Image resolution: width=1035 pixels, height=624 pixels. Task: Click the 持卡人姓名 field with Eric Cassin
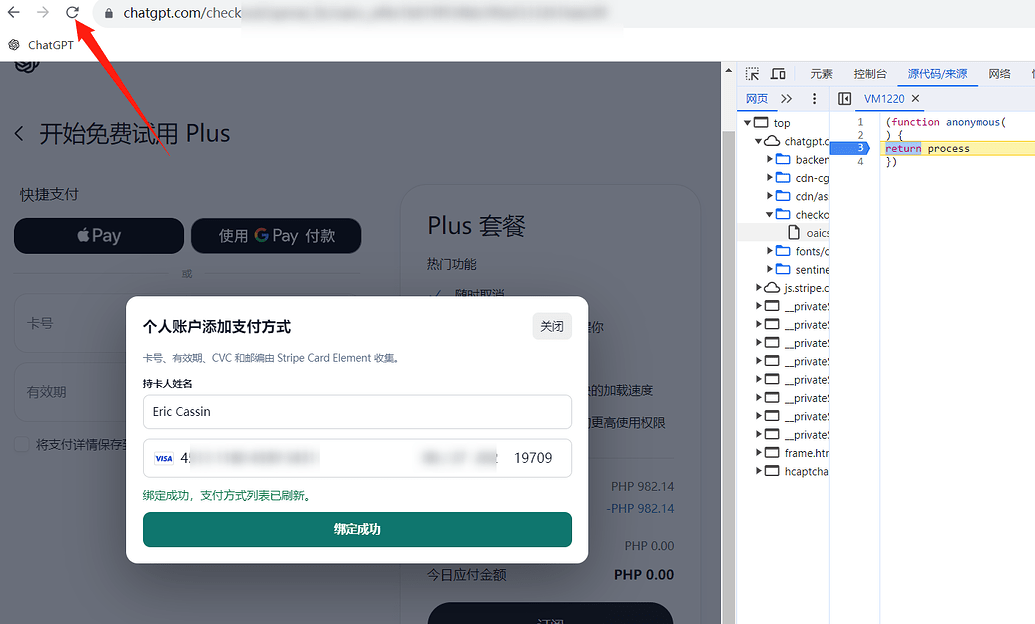point(357,412)
